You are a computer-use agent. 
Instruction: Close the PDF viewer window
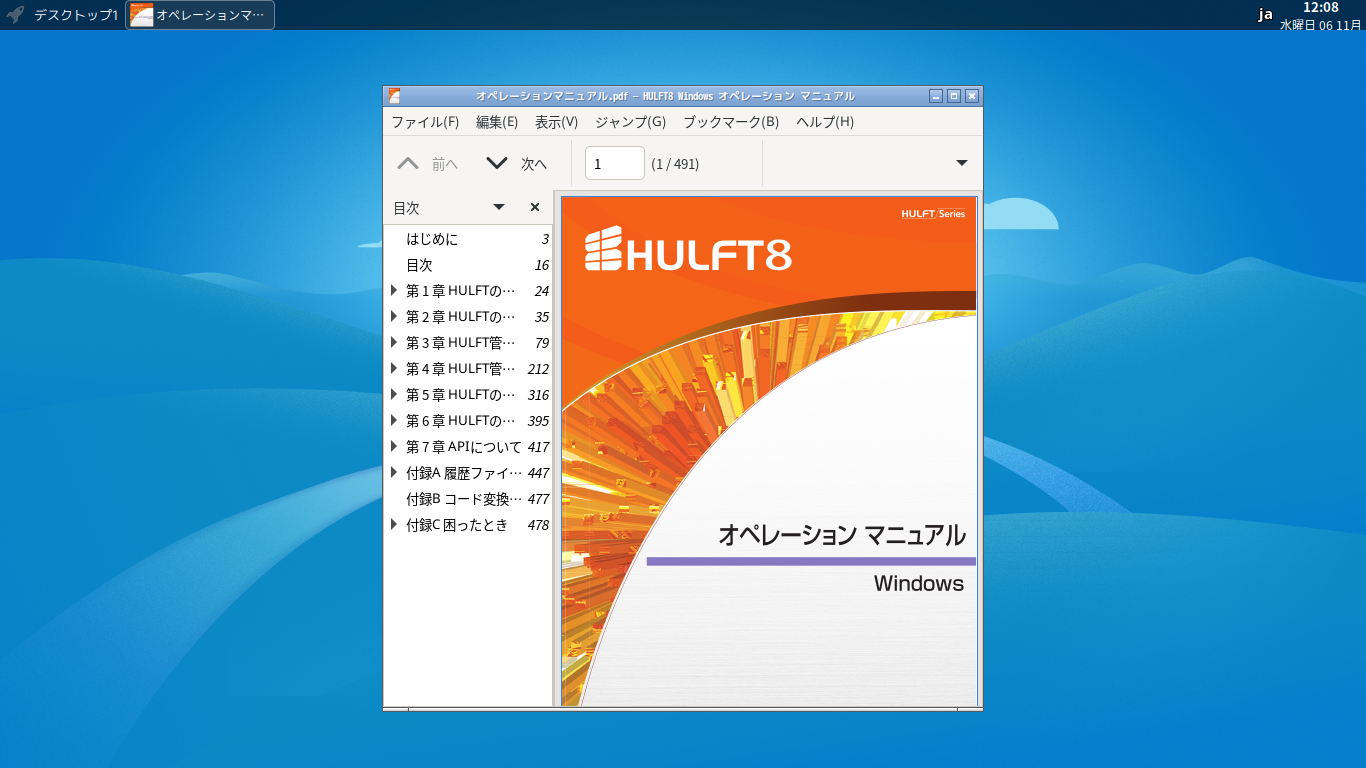972,96
